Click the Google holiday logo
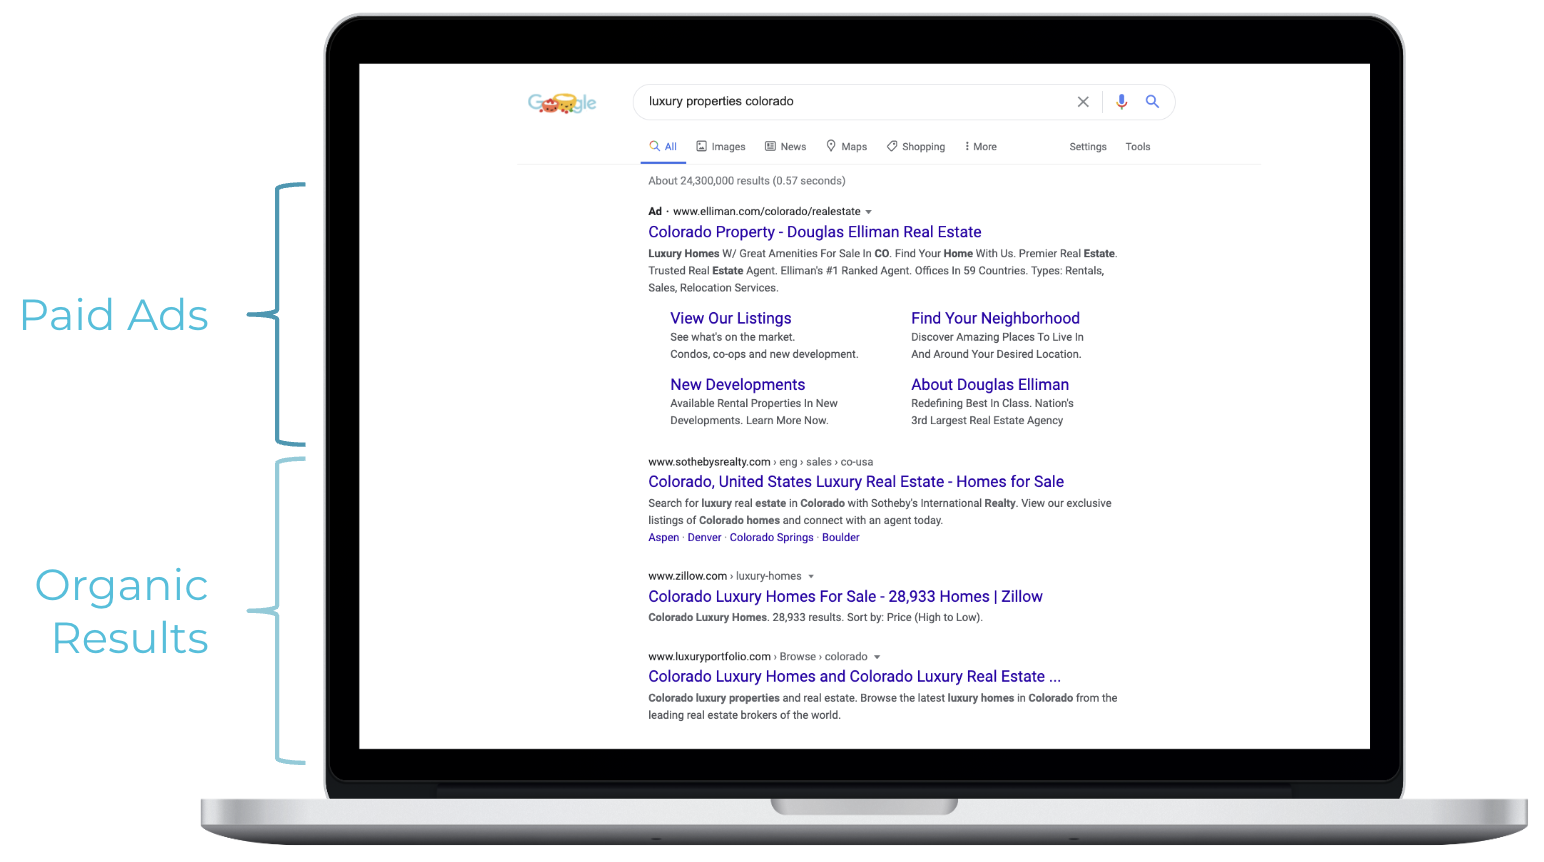1544x862 pixels. coord(562,102)
